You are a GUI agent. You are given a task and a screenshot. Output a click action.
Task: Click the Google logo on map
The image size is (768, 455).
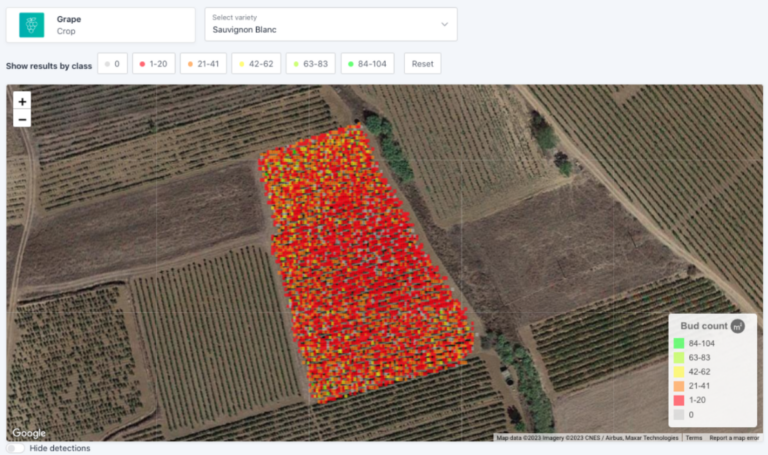pos(28,433)
